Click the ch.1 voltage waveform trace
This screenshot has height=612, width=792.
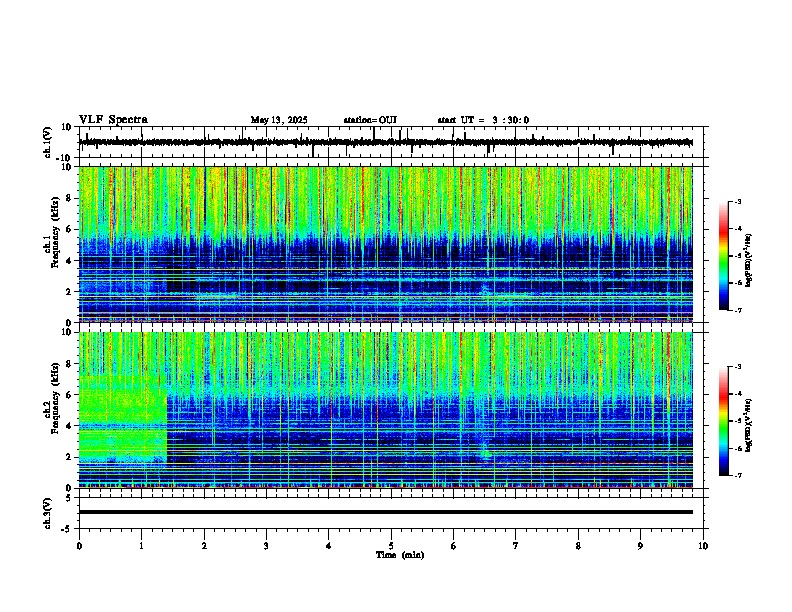coord(385,142)
